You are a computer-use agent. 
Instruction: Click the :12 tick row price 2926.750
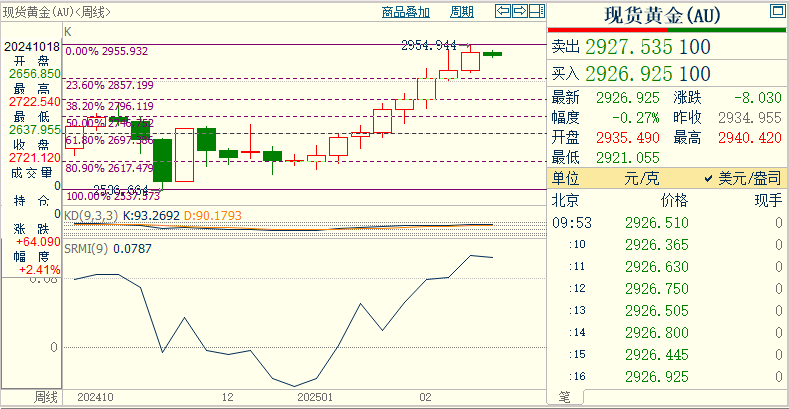[657, 289]
